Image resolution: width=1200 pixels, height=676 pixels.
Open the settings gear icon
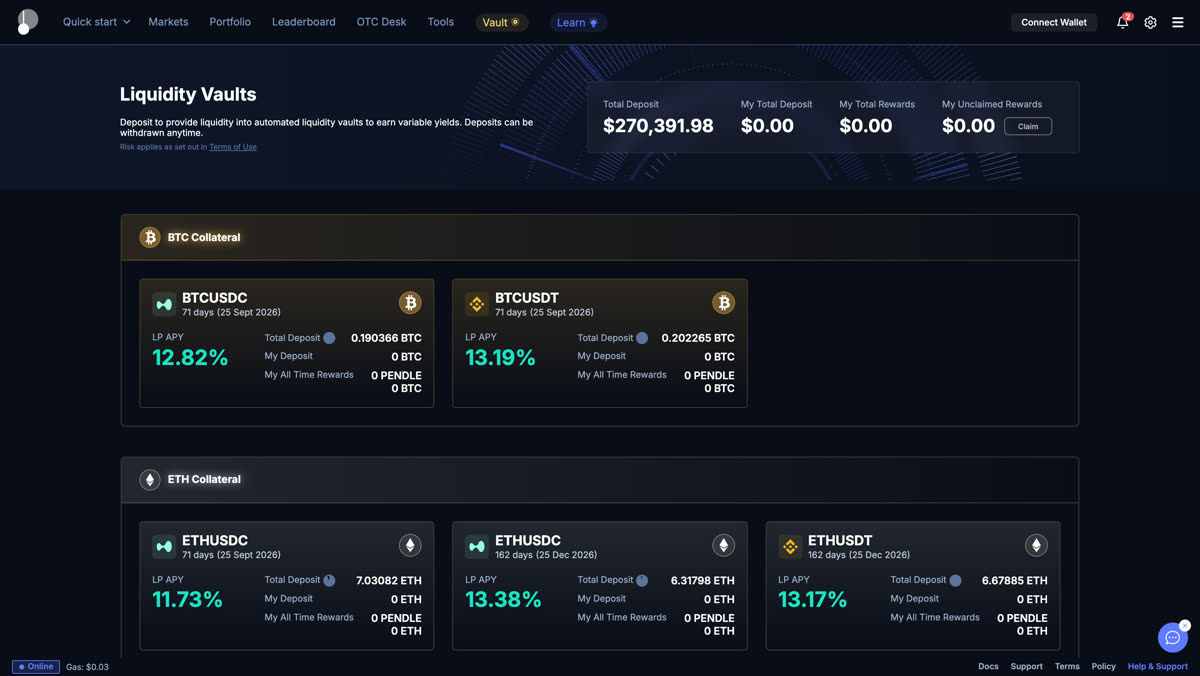coord(1150,22)
